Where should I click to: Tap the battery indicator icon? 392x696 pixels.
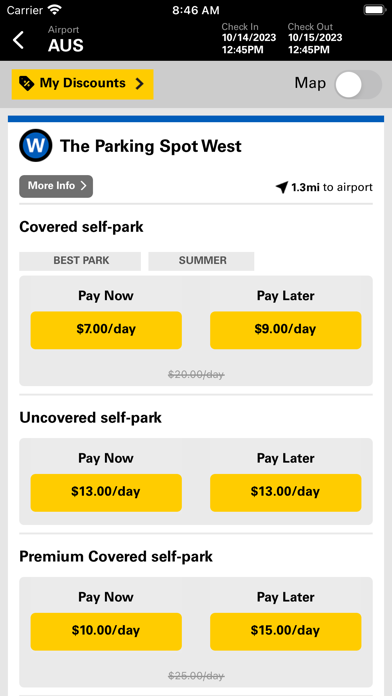[x=374, y=9]
